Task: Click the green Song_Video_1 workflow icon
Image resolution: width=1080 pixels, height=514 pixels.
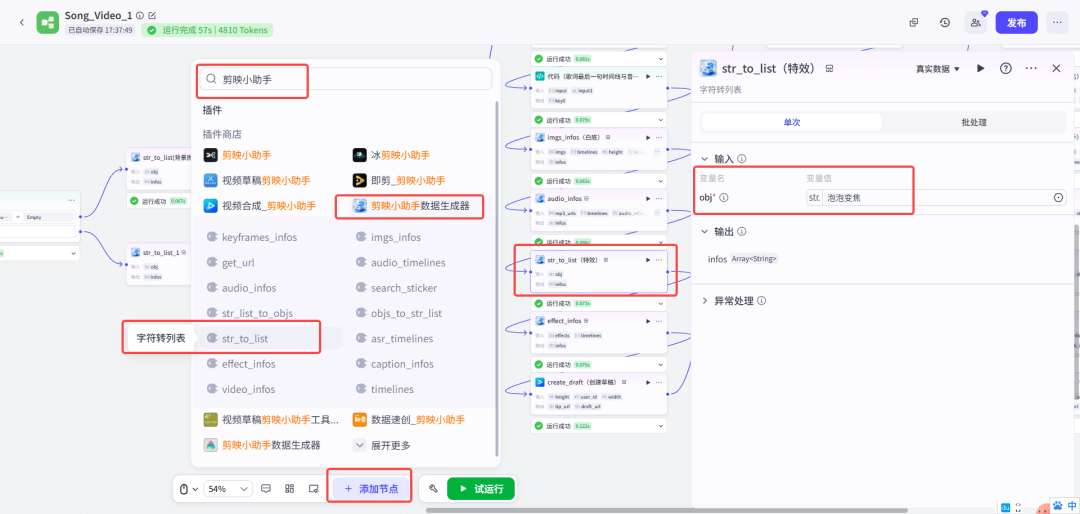Action: click(48, 22)
